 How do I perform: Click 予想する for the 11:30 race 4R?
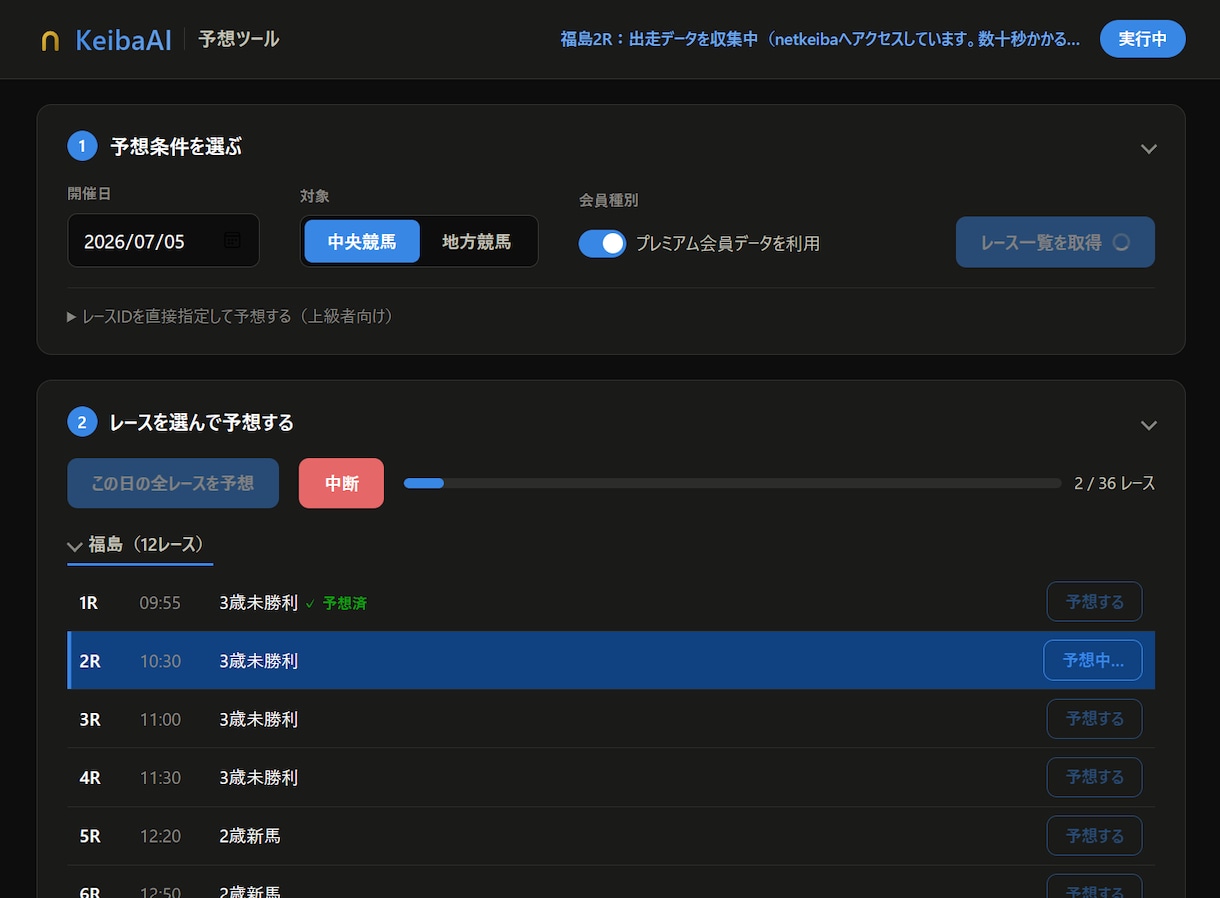coord(1094,777)
